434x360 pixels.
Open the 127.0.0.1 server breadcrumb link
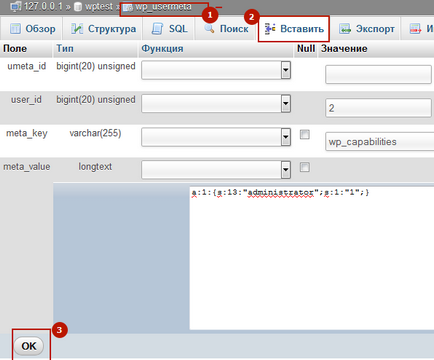click(x=43, y=7)
